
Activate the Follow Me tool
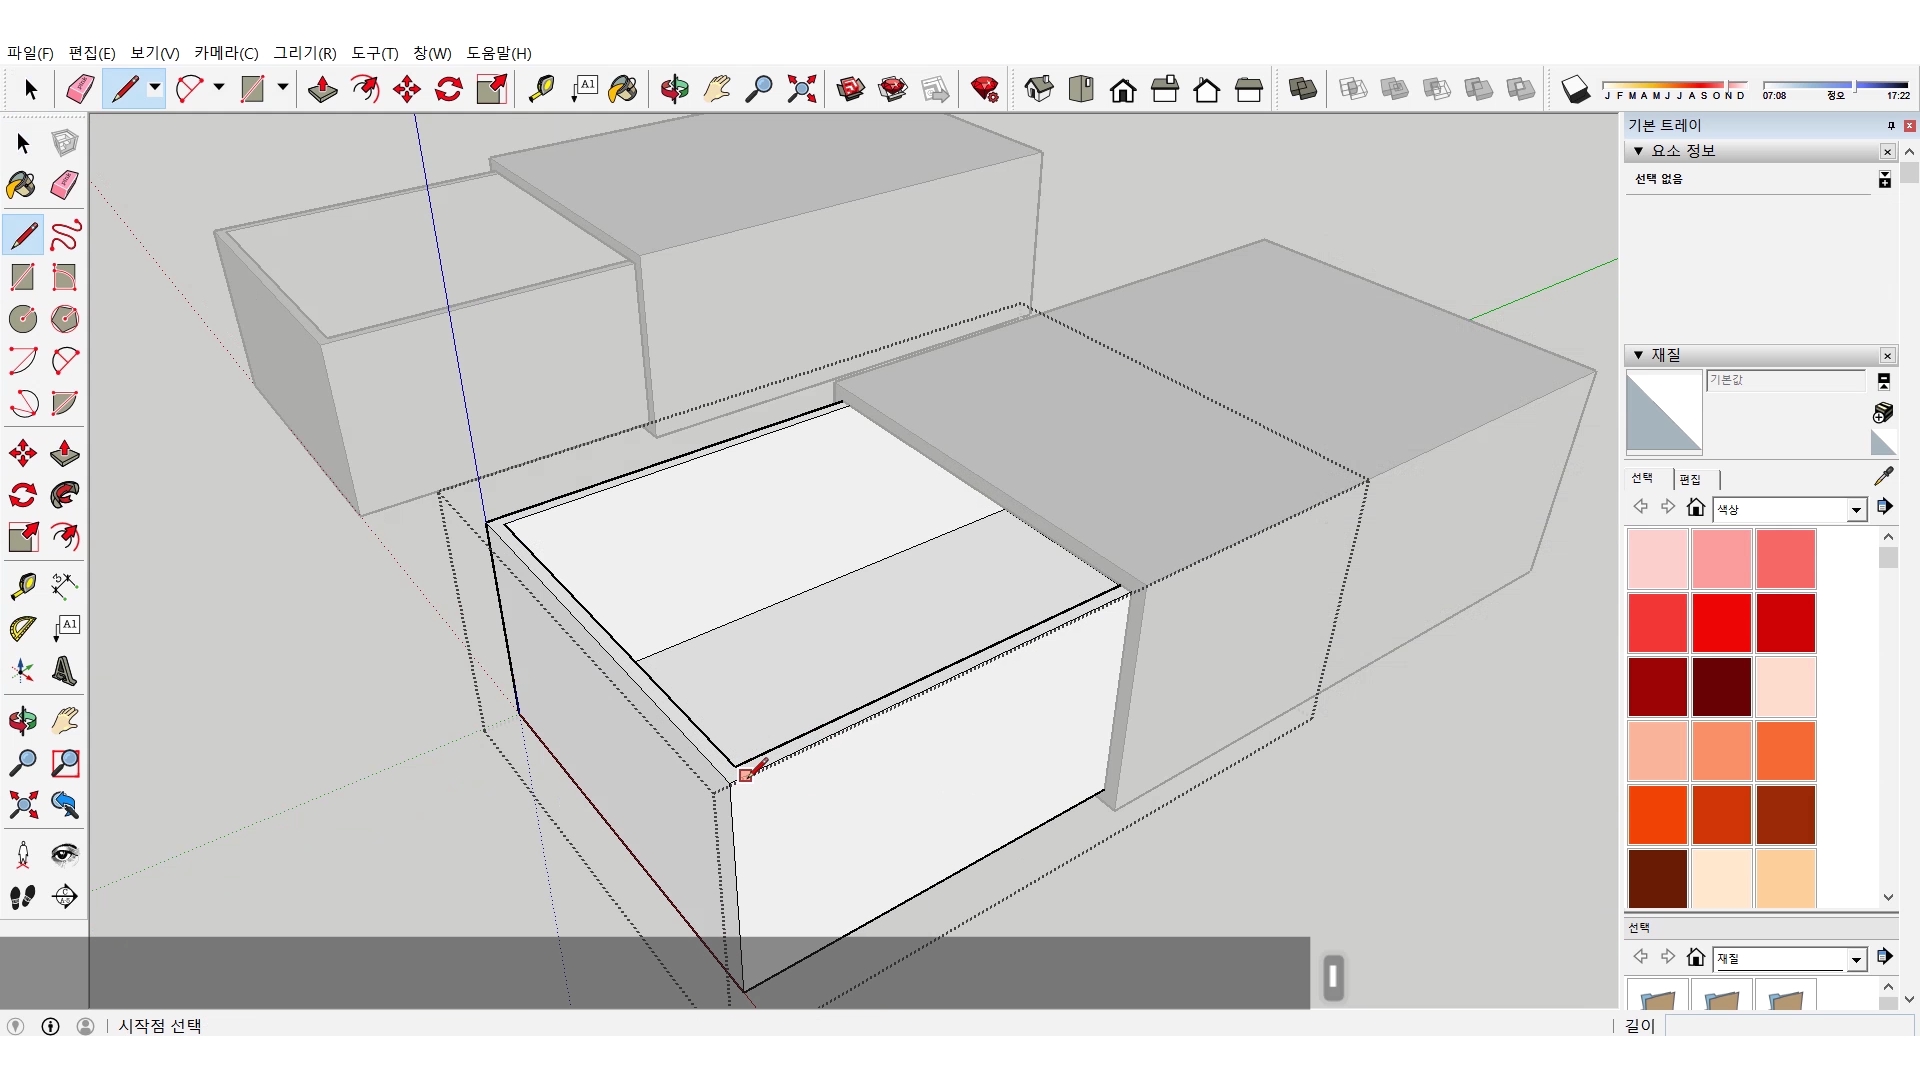click(x=65, y=495)
